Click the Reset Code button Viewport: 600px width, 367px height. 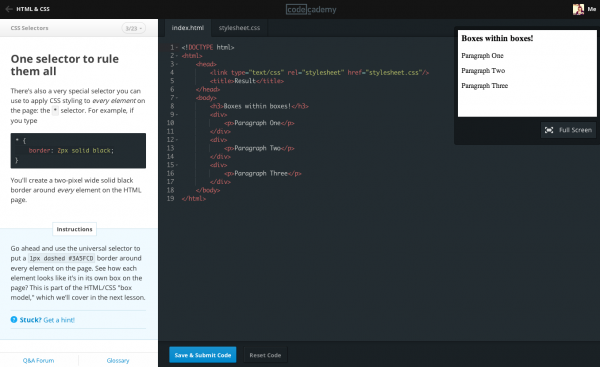tap(265, 355)
